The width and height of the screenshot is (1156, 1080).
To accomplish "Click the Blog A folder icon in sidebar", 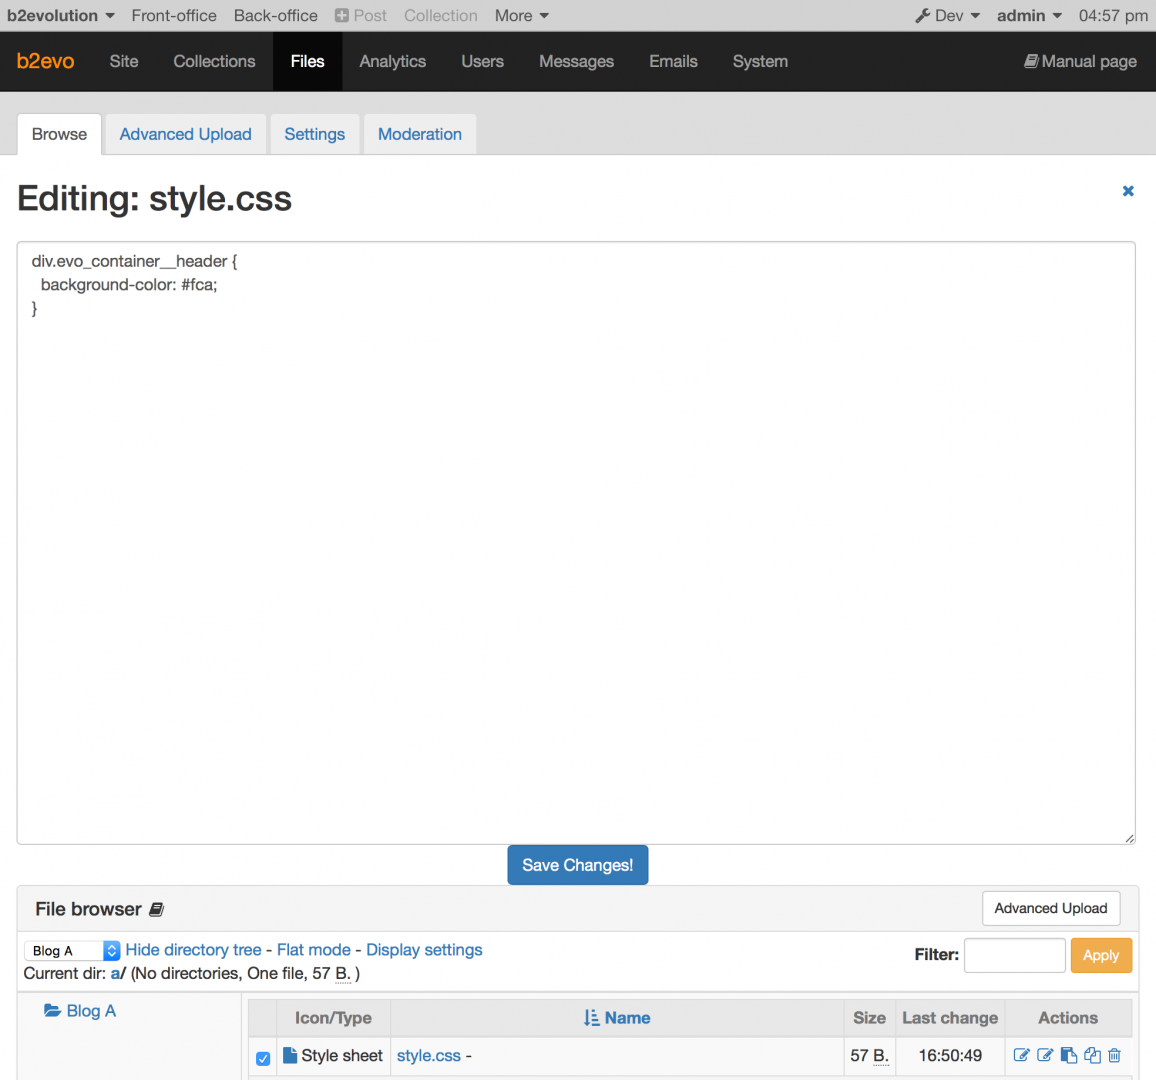I will pos(53,1010).
